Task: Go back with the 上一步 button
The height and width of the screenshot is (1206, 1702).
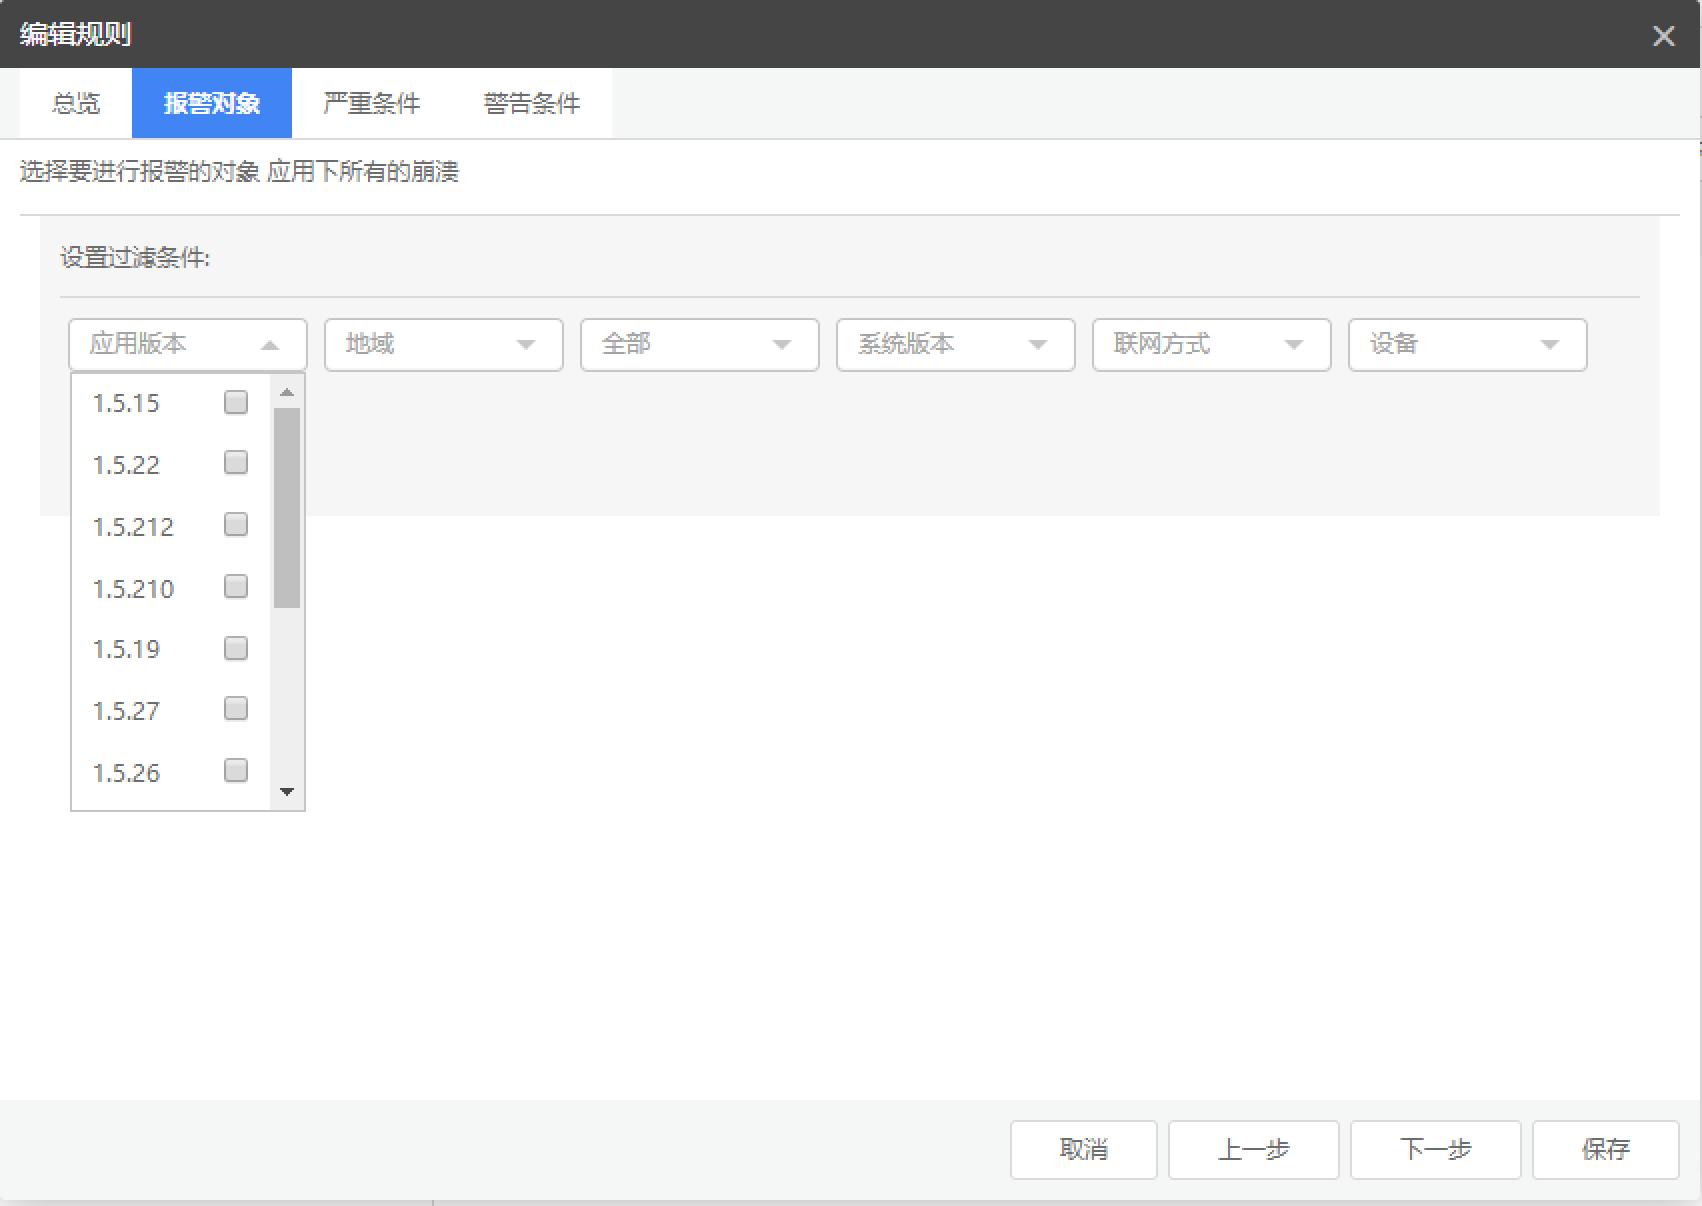Action: pyautogui.click(x=1254, y=1150)
